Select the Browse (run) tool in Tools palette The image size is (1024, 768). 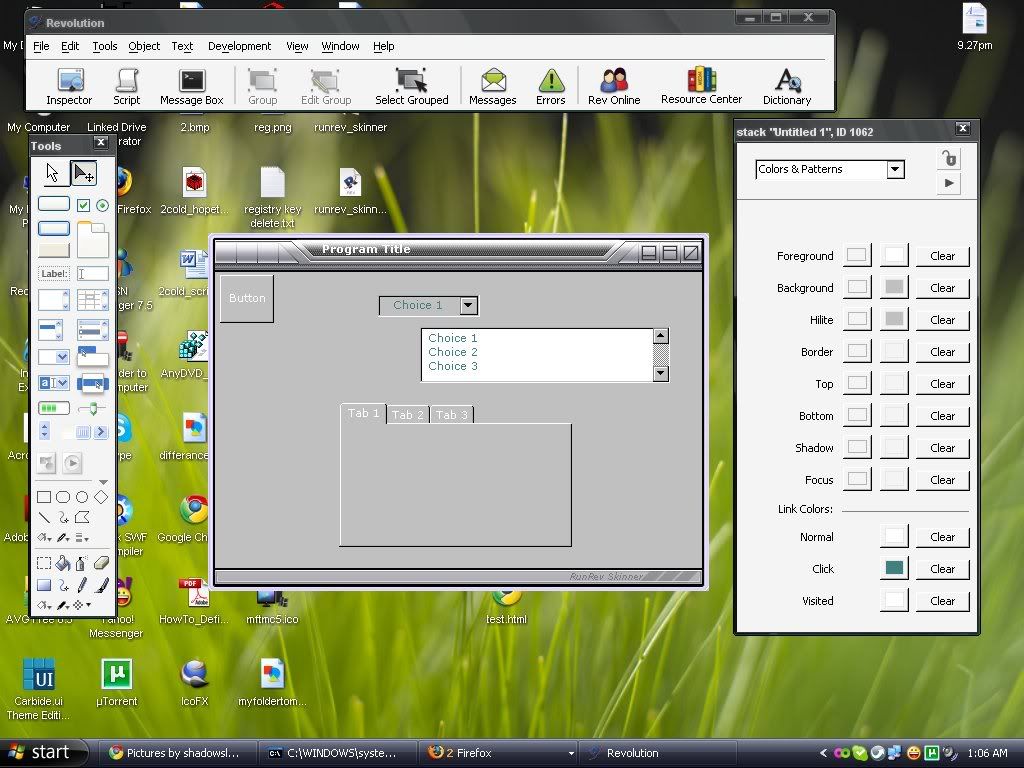(53, 173)
